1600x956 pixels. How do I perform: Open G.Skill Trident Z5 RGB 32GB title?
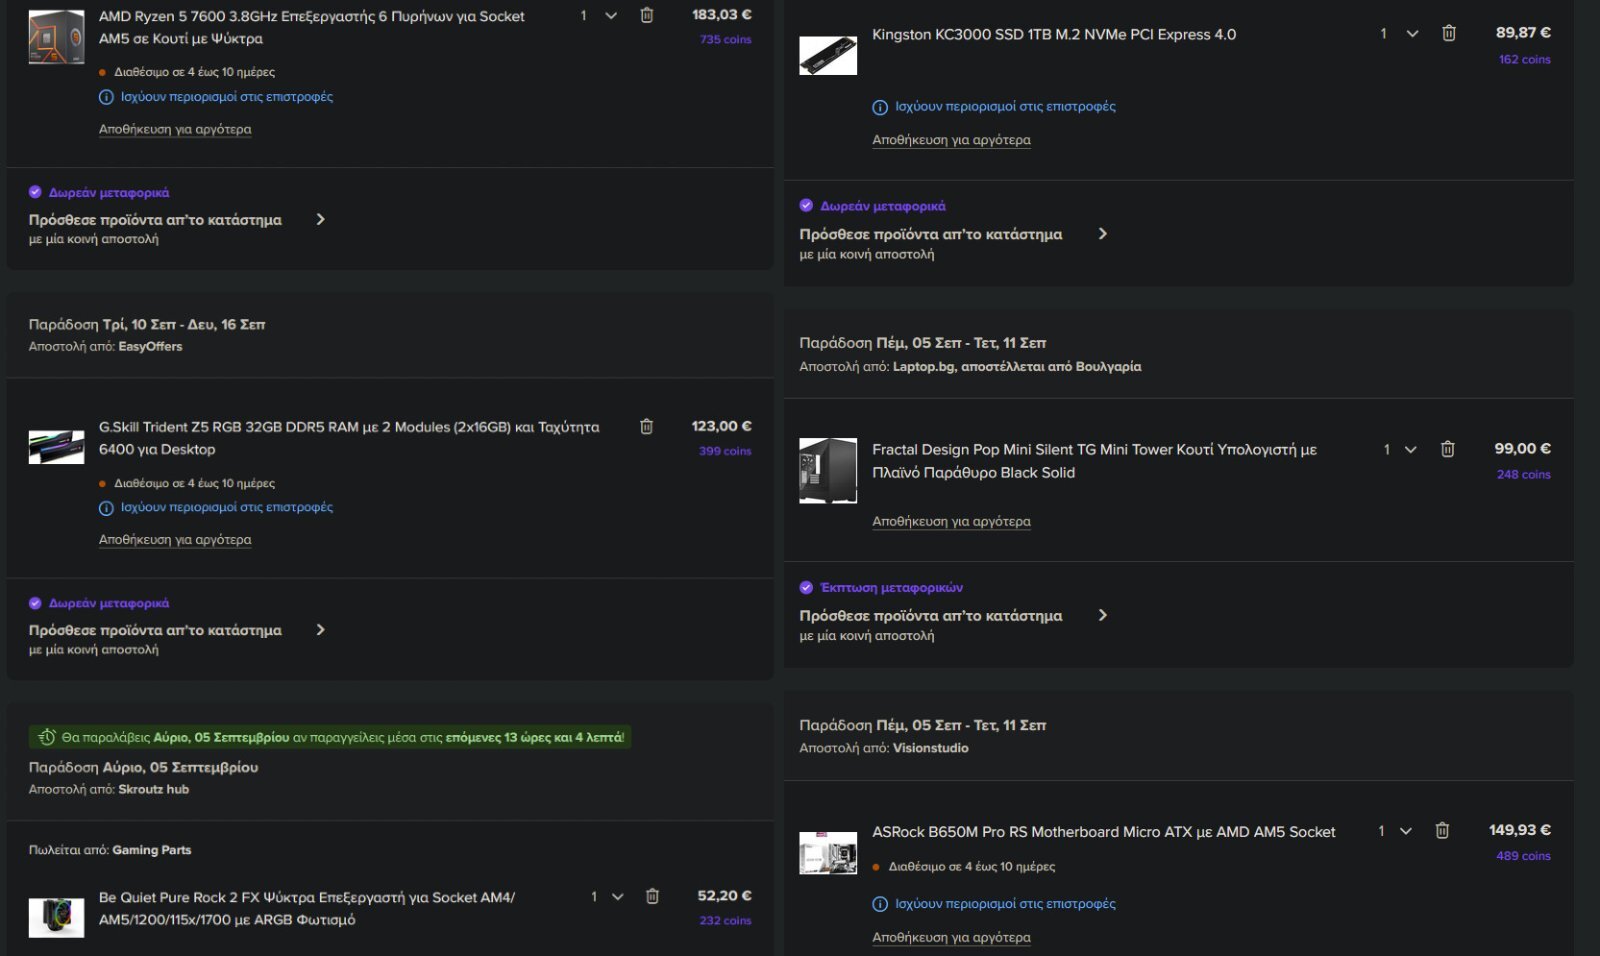pos(349,438)
